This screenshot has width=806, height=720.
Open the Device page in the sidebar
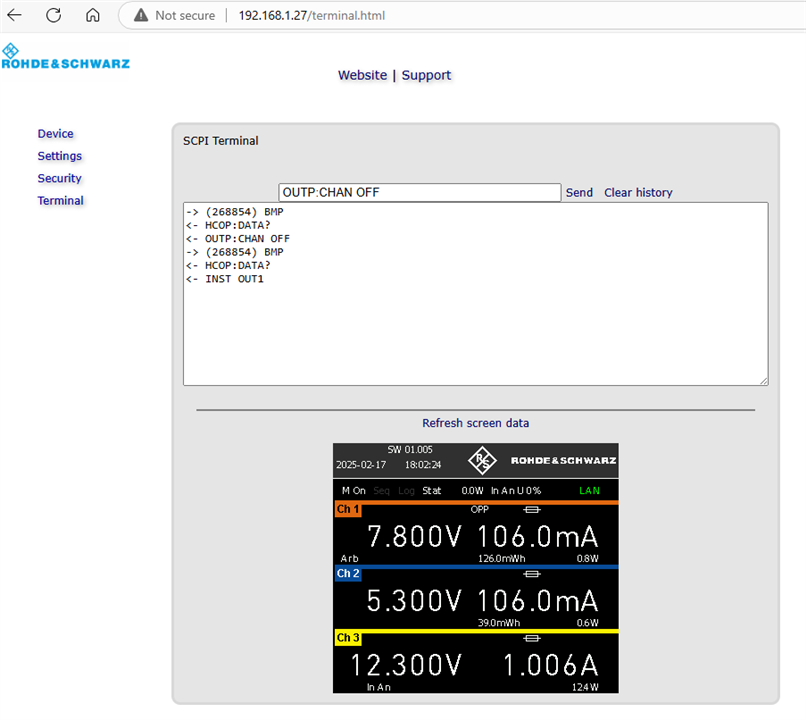point(56,134)
